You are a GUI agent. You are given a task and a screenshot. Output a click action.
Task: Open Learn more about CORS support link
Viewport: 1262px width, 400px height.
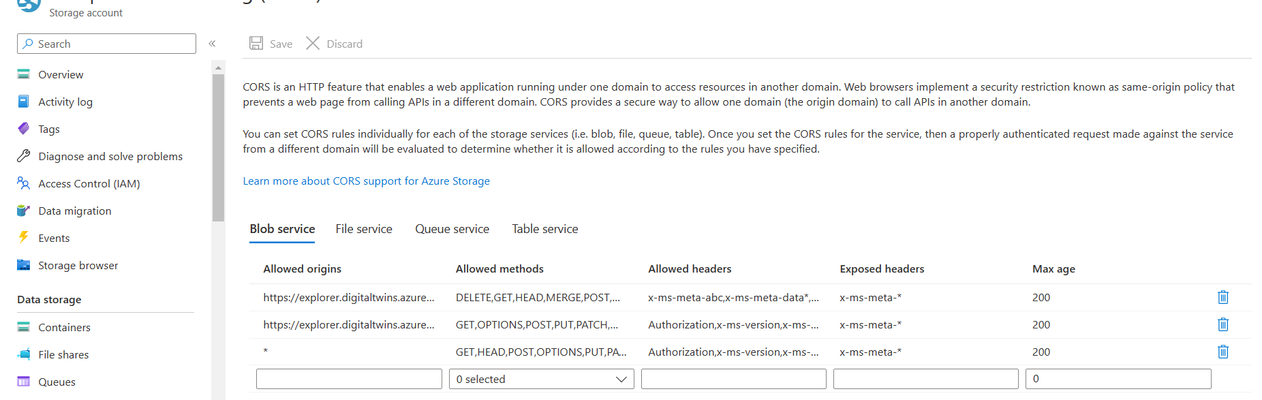click(x=366, y=181)
